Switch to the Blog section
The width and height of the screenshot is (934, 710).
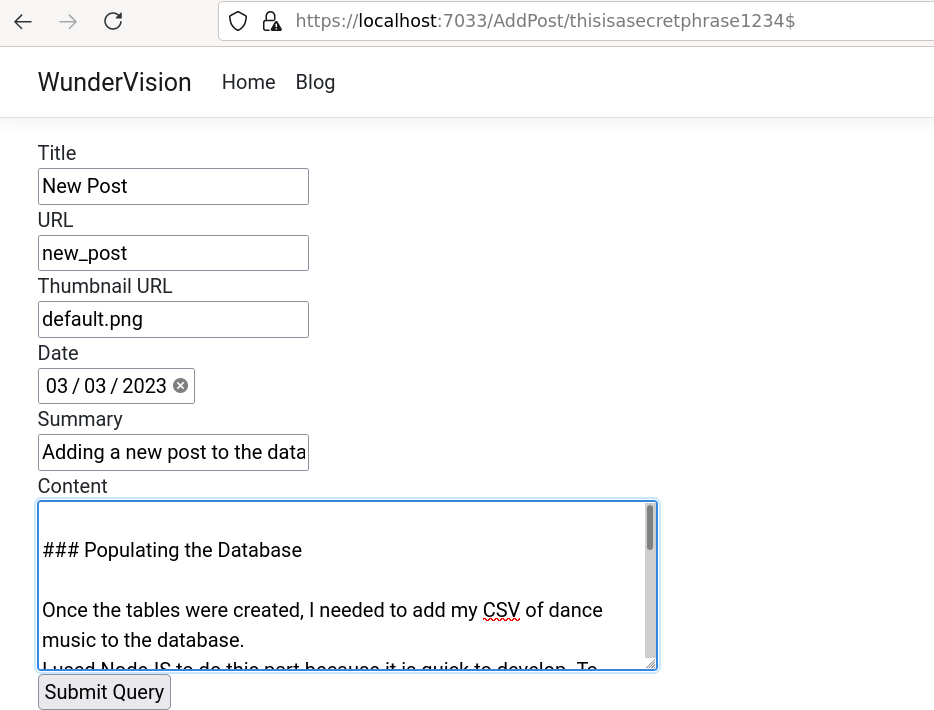pyautogui.click(x=315, y=82)
